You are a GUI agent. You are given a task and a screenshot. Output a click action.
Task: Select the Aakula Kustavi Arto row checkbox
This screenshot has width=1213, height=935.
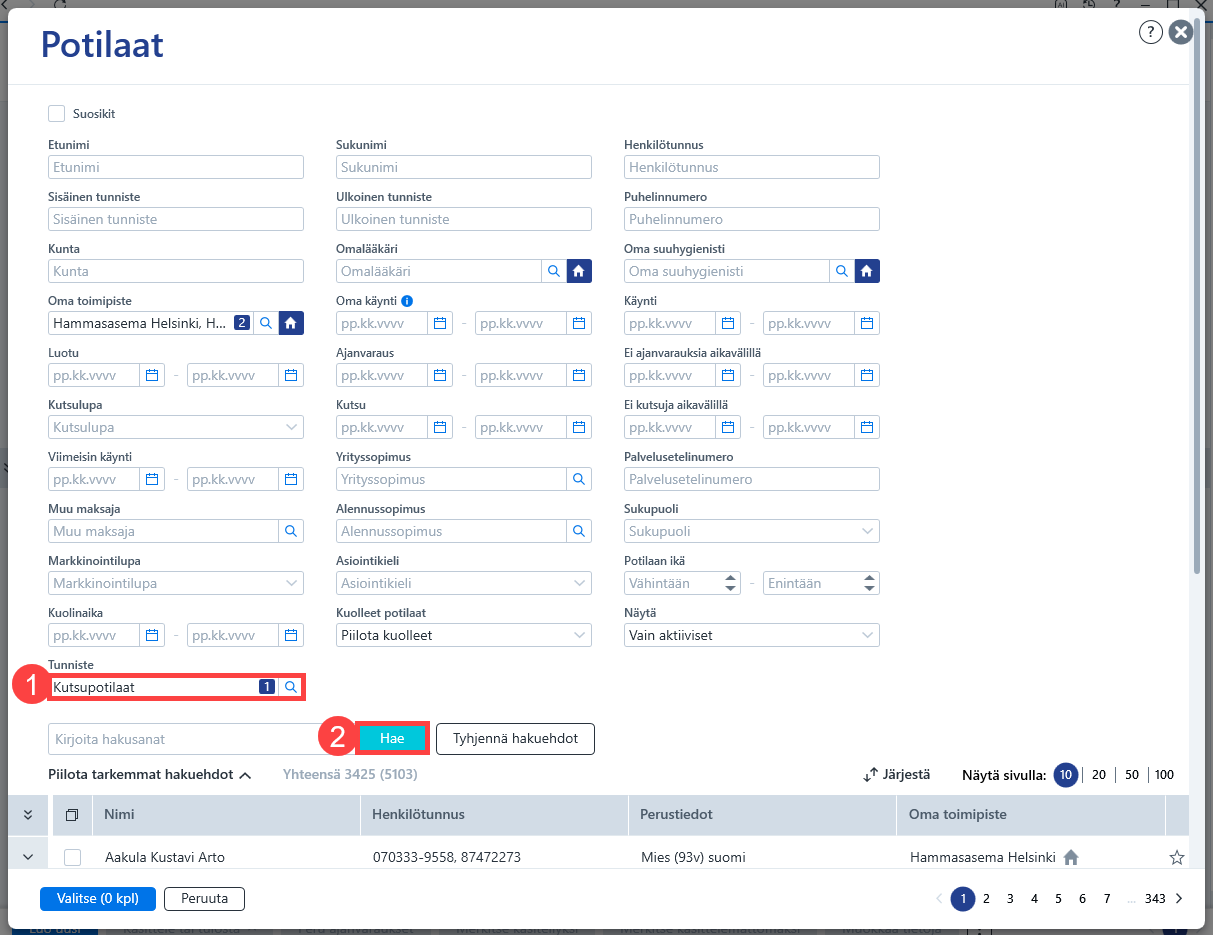(x=72, y=857)
